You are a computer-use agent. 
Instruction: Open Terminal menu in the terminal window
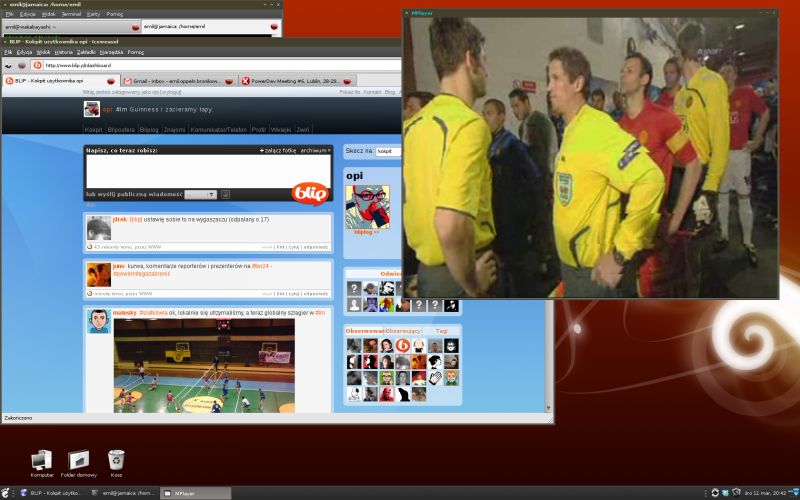click(71, 14)
